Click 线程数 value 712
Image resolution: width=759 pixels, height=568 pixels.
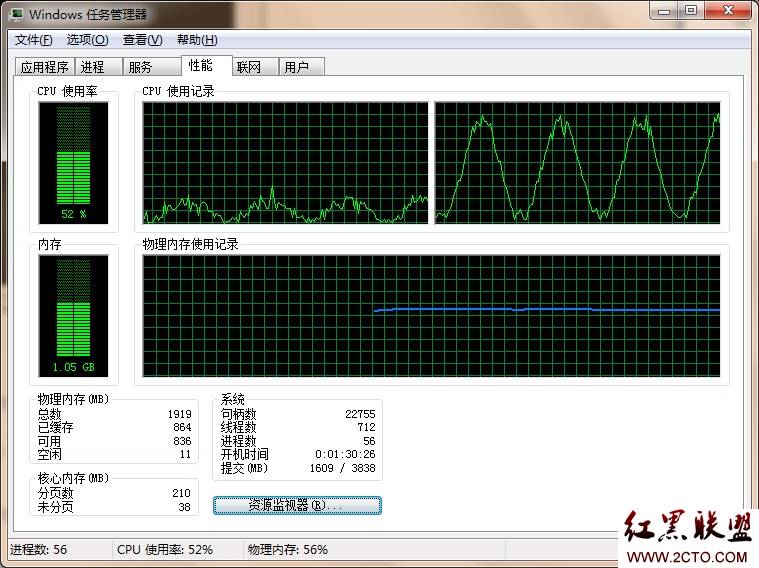coord(366,427)
